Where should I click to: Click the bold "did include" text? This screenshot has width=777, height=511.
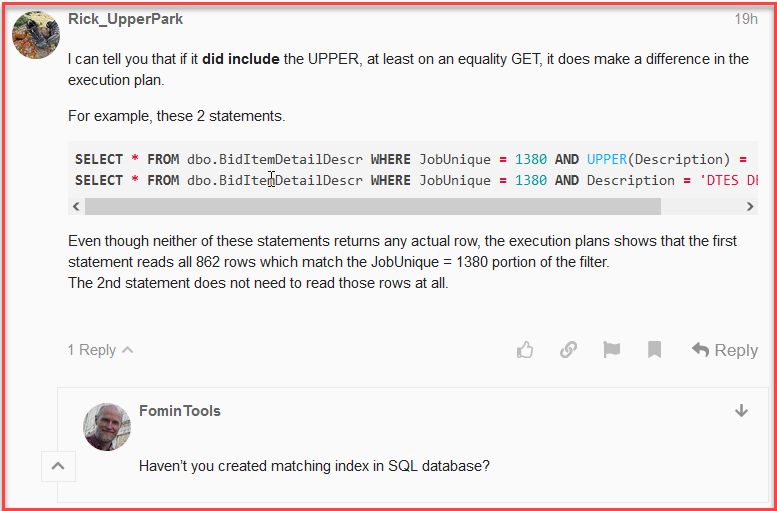(x=240, y=59)
